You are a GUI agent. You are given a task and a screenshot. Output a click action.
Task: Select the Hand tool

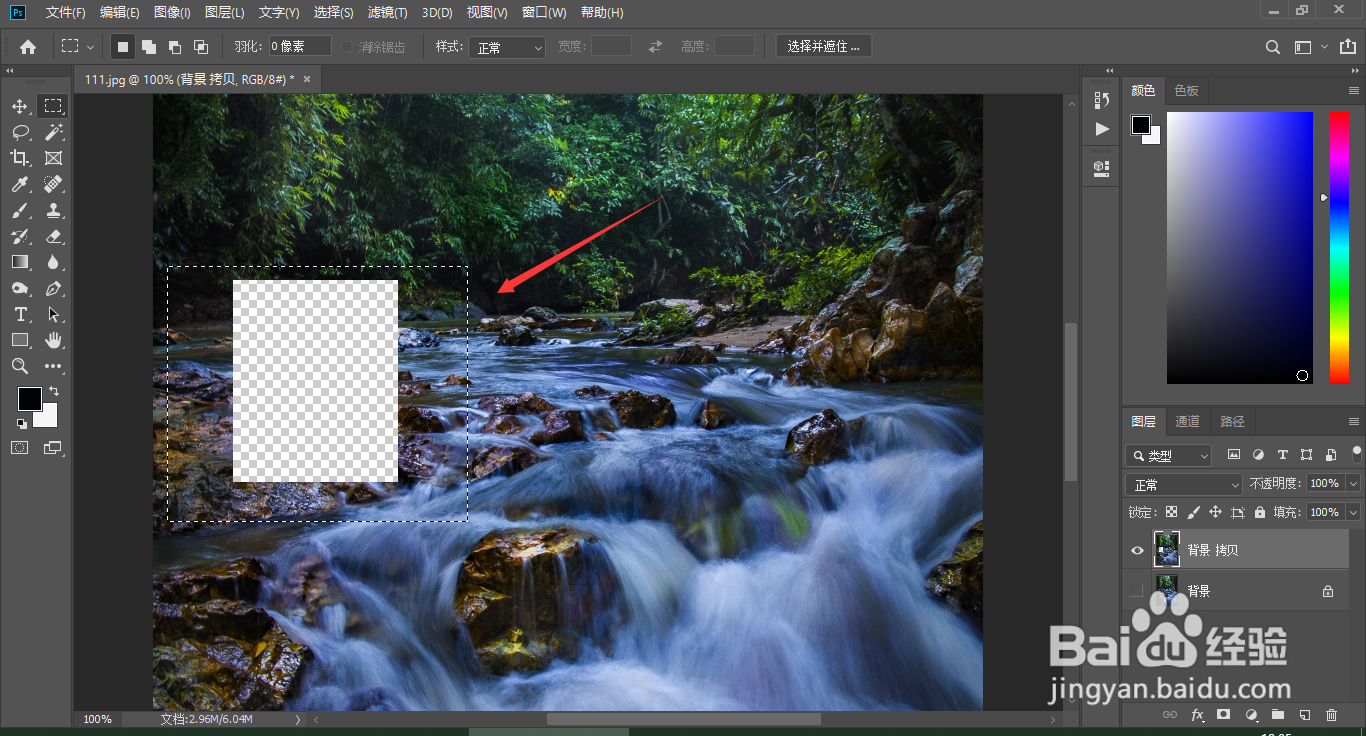click(x=54, y=340)
